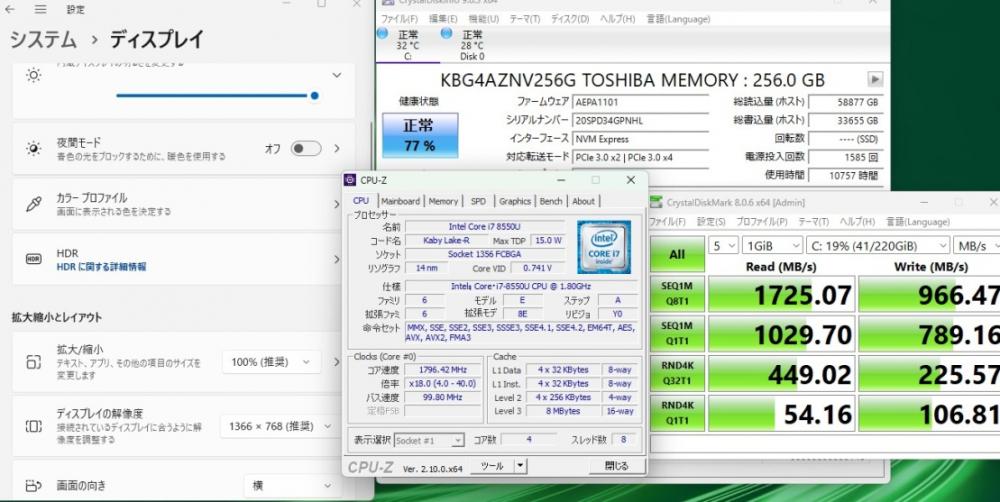Switch to the Mainboard tab
Viewport: 1000px width, 502px height.
click(x=401, y=201)
